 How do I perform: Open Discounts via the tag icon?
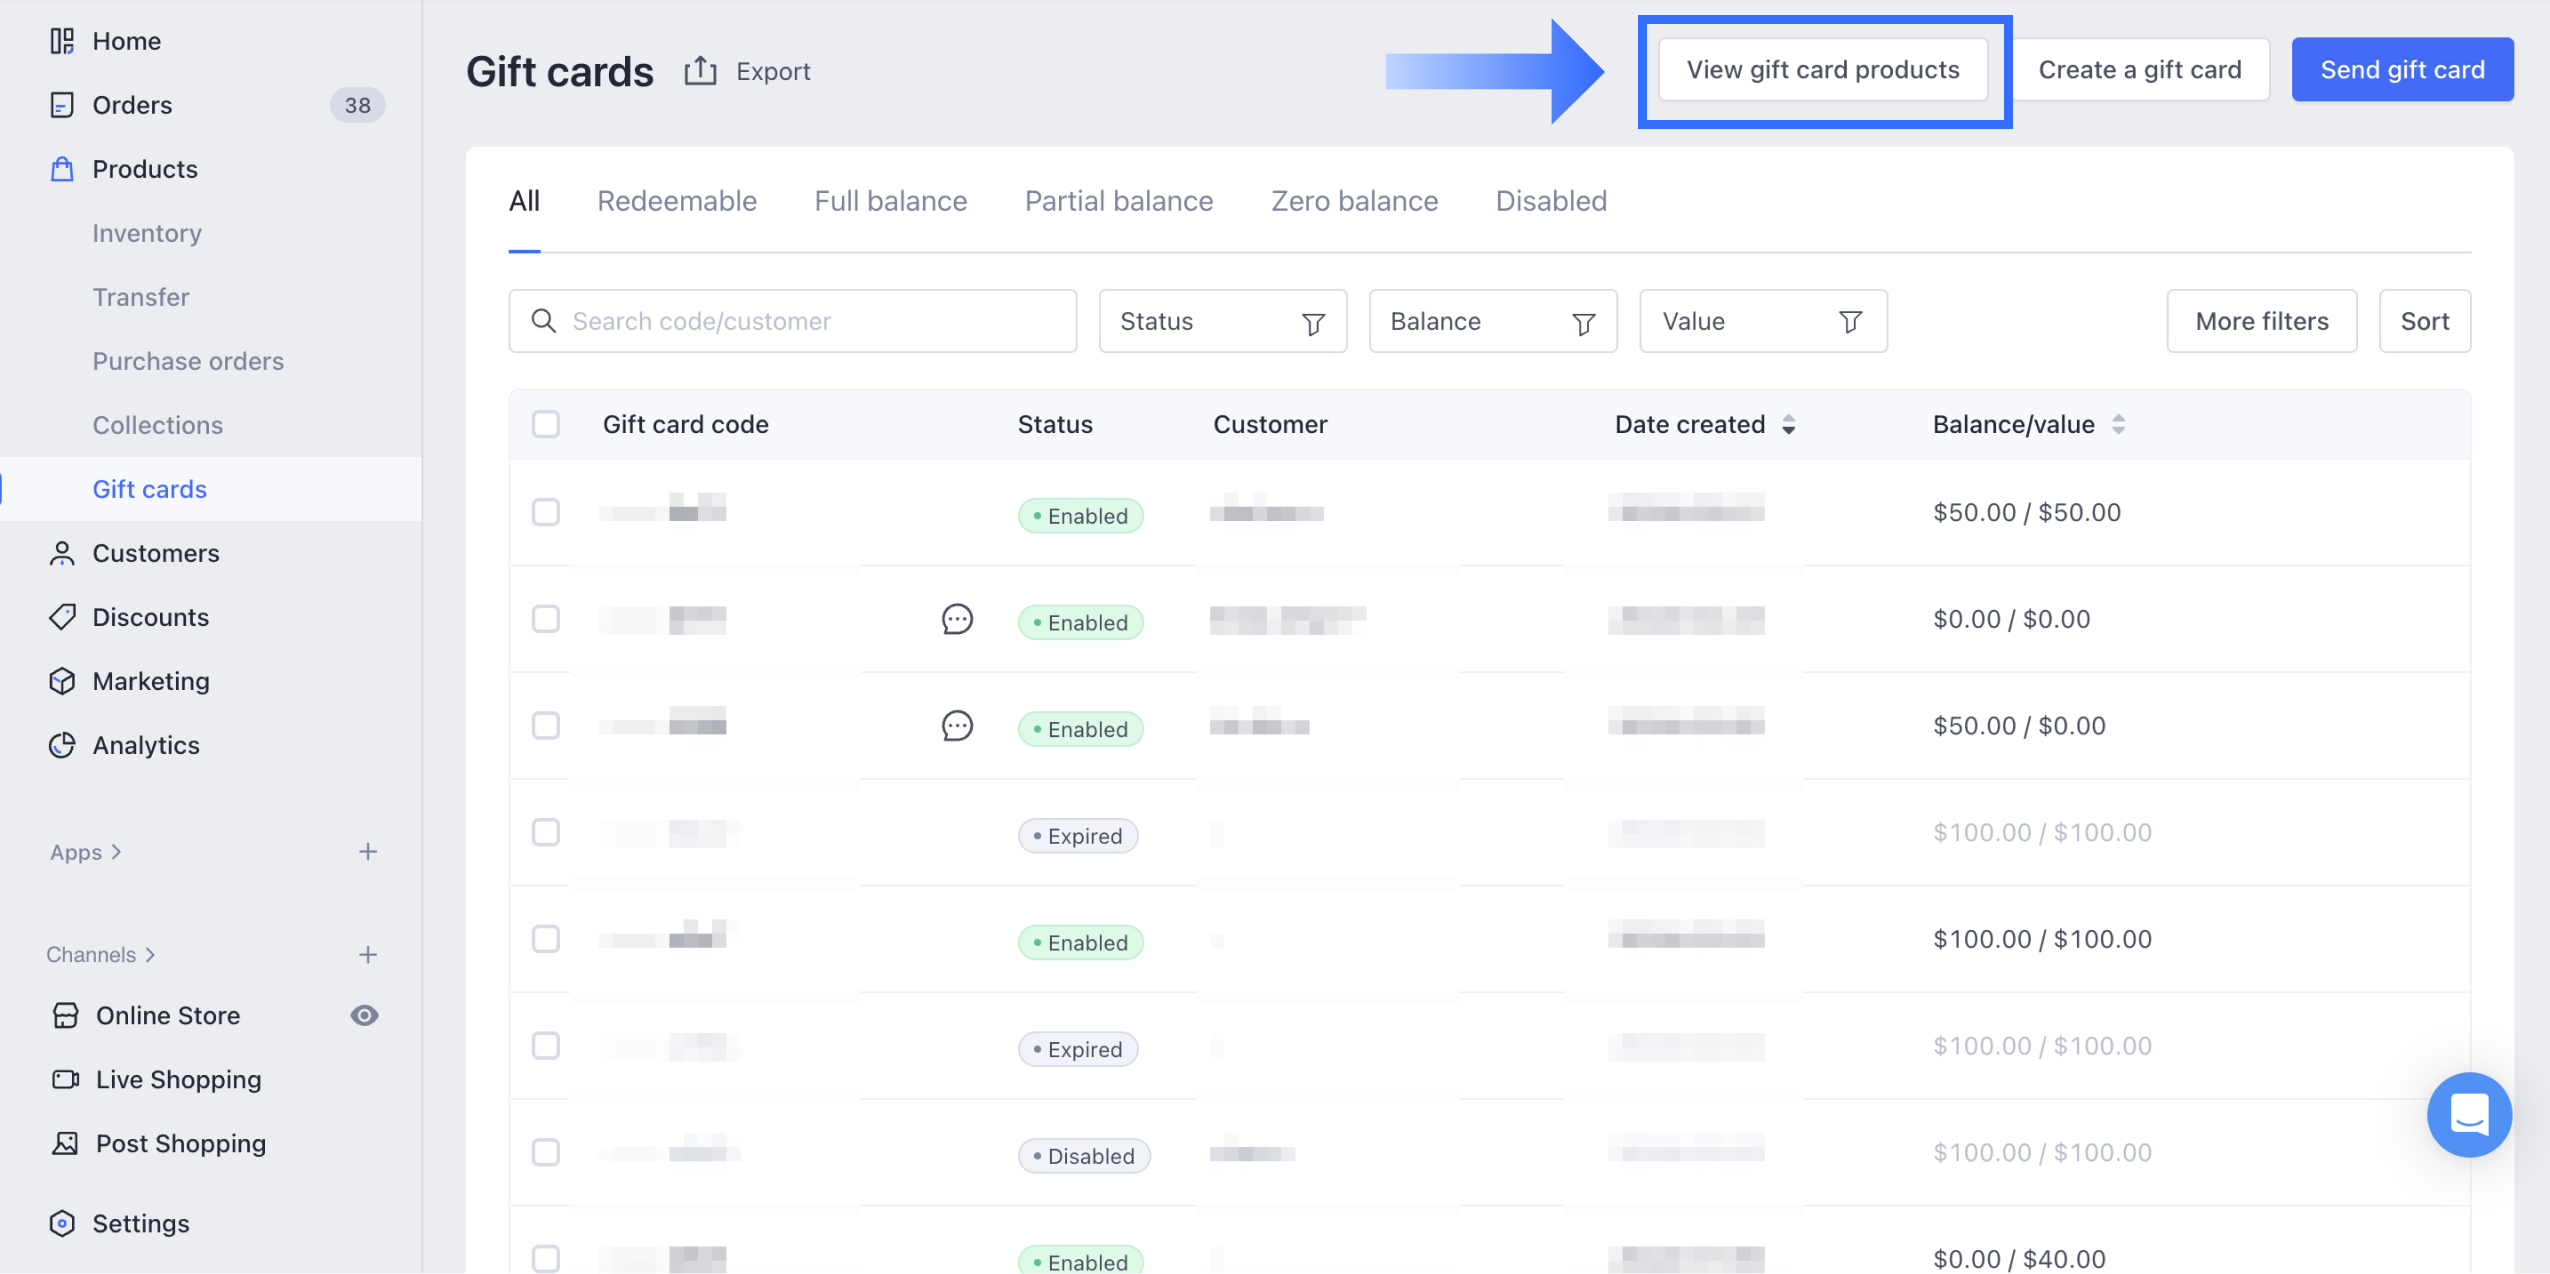62,617
